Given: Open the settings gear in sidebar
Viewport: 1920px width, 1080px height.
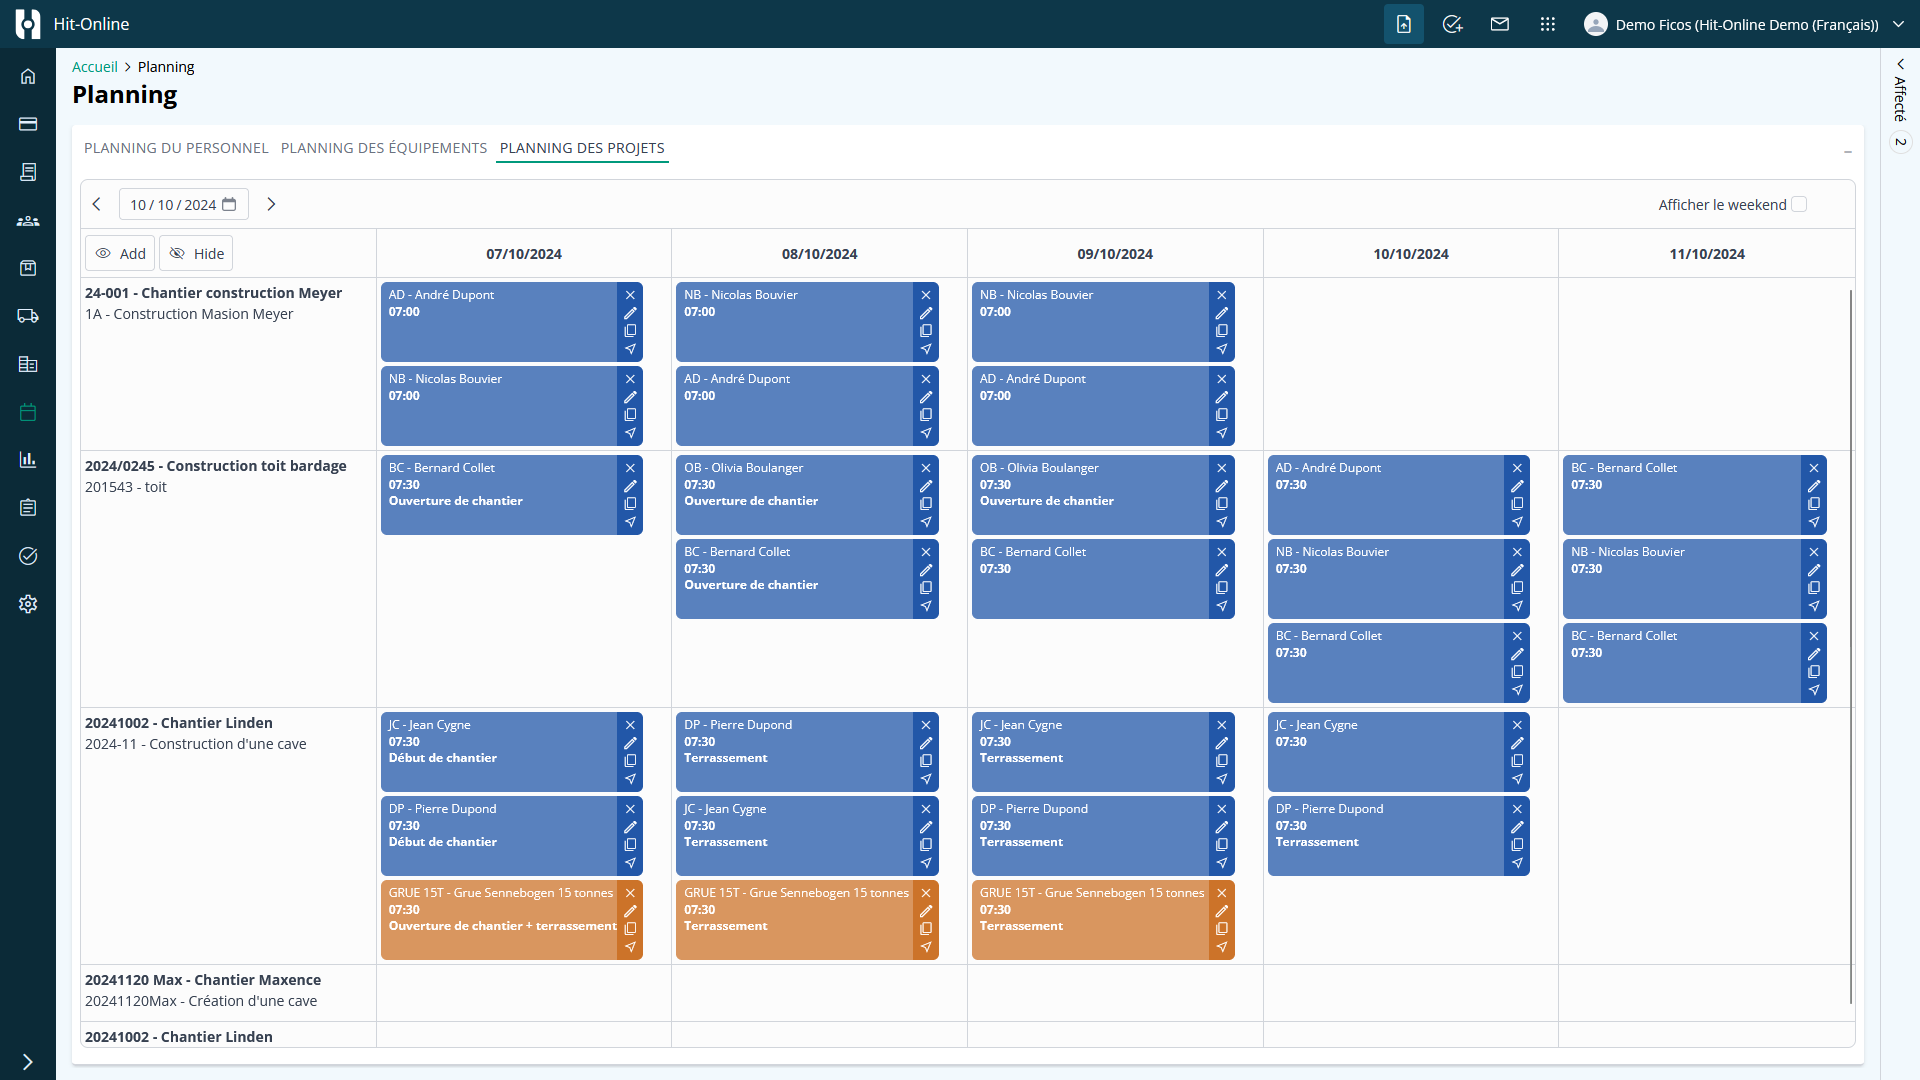Looking at the screenshot, I should [28, 604].
